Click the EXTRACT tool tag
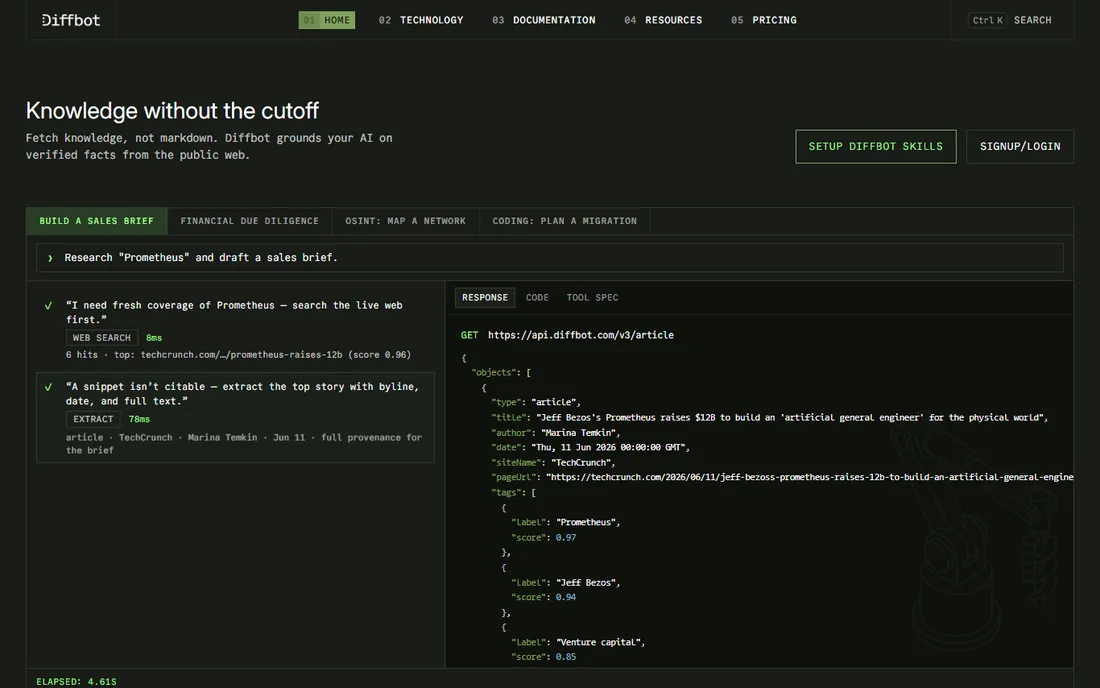Screen dimensions: 1100x688 (93, 419)
